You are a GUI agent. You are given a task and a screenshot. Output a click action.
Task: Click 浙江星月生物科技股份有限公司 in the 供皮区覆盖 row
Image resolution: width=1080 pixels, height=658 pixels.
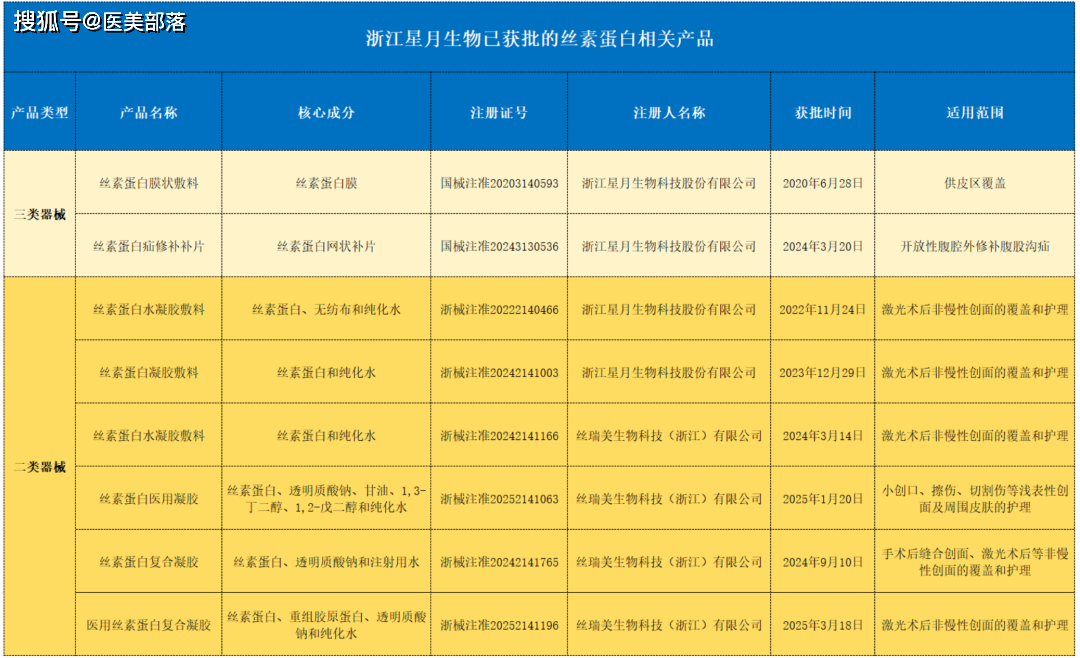coord(669,183)
